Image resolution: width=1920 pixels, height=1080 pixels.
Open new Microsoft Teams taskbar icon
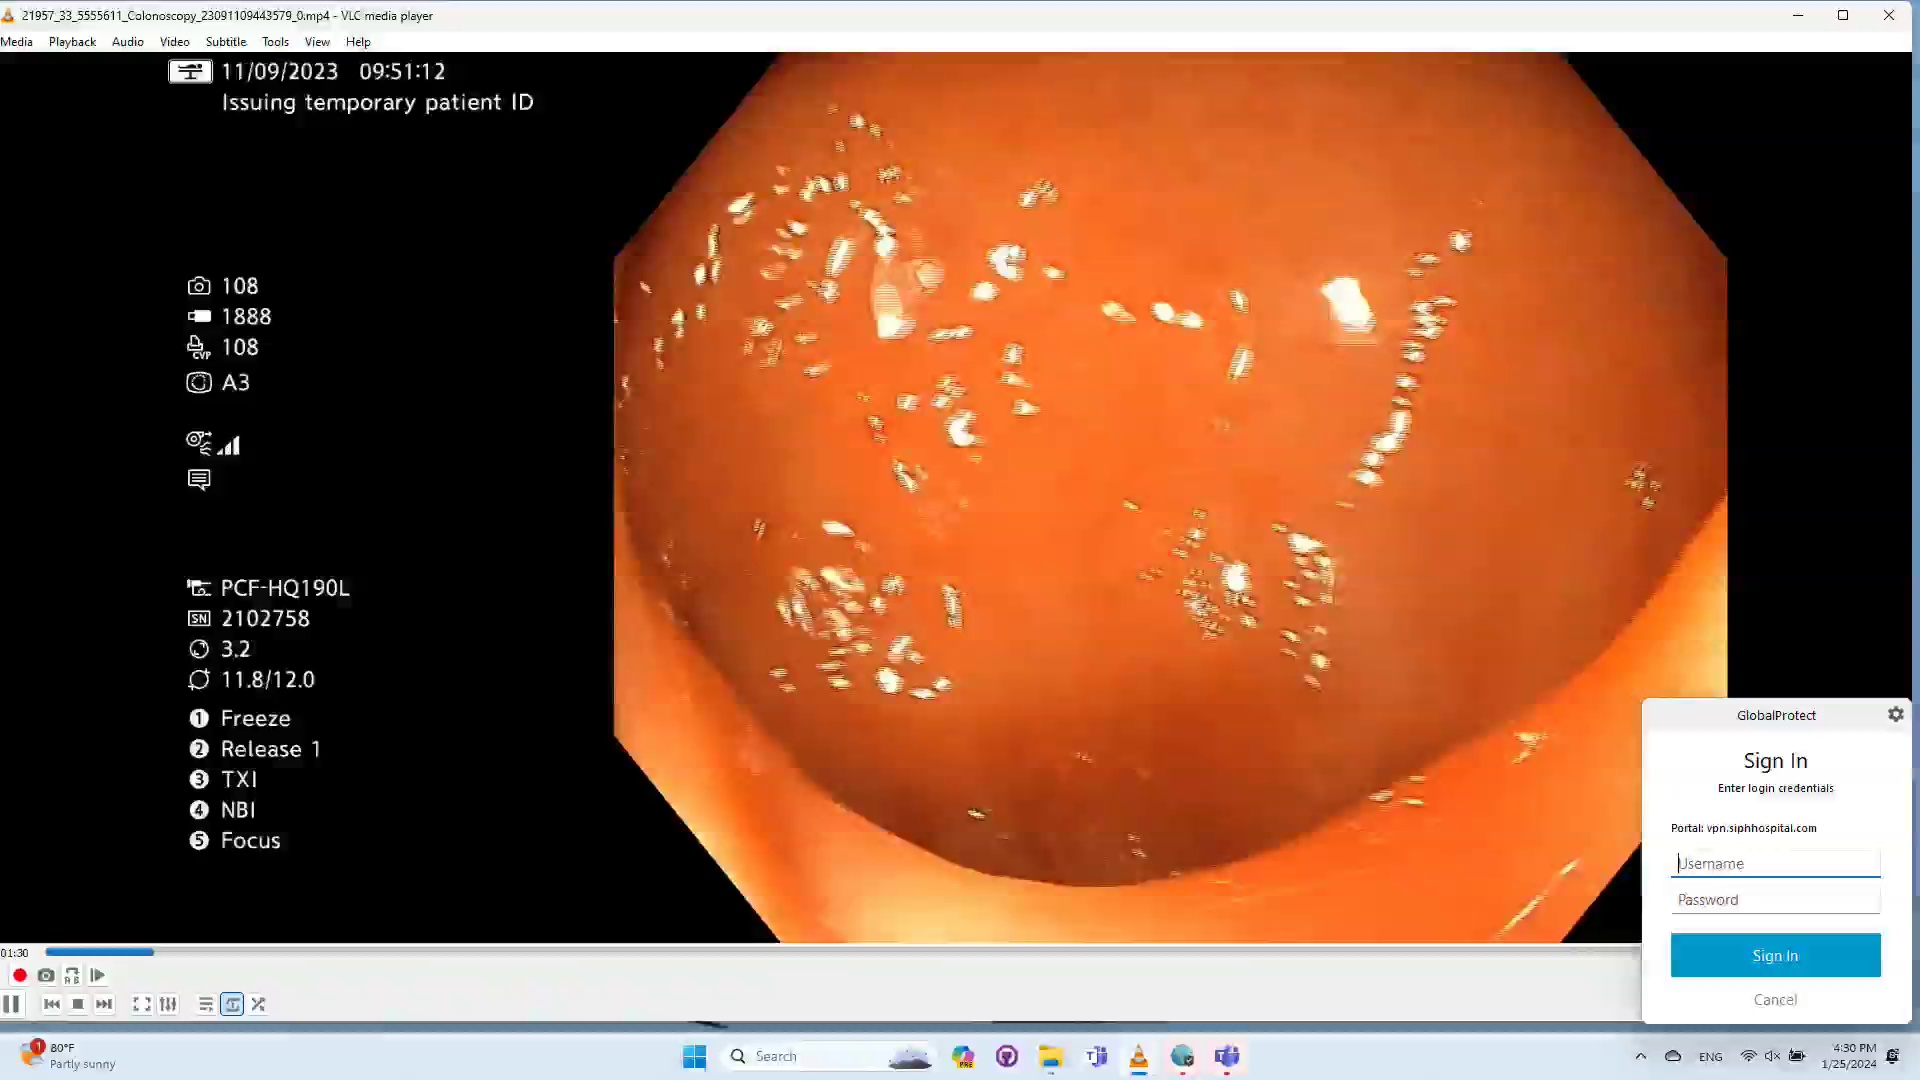1227,1056
